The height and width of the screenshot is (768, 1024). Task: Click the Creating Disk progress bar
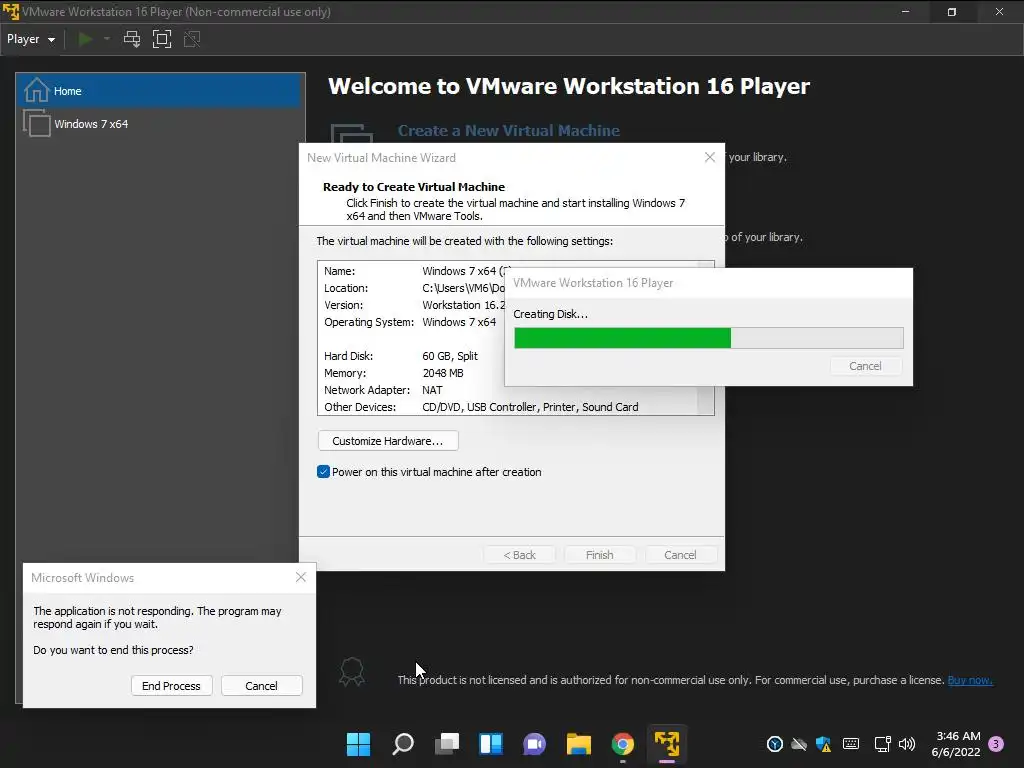pyautogui.click(x=709, y=338)
